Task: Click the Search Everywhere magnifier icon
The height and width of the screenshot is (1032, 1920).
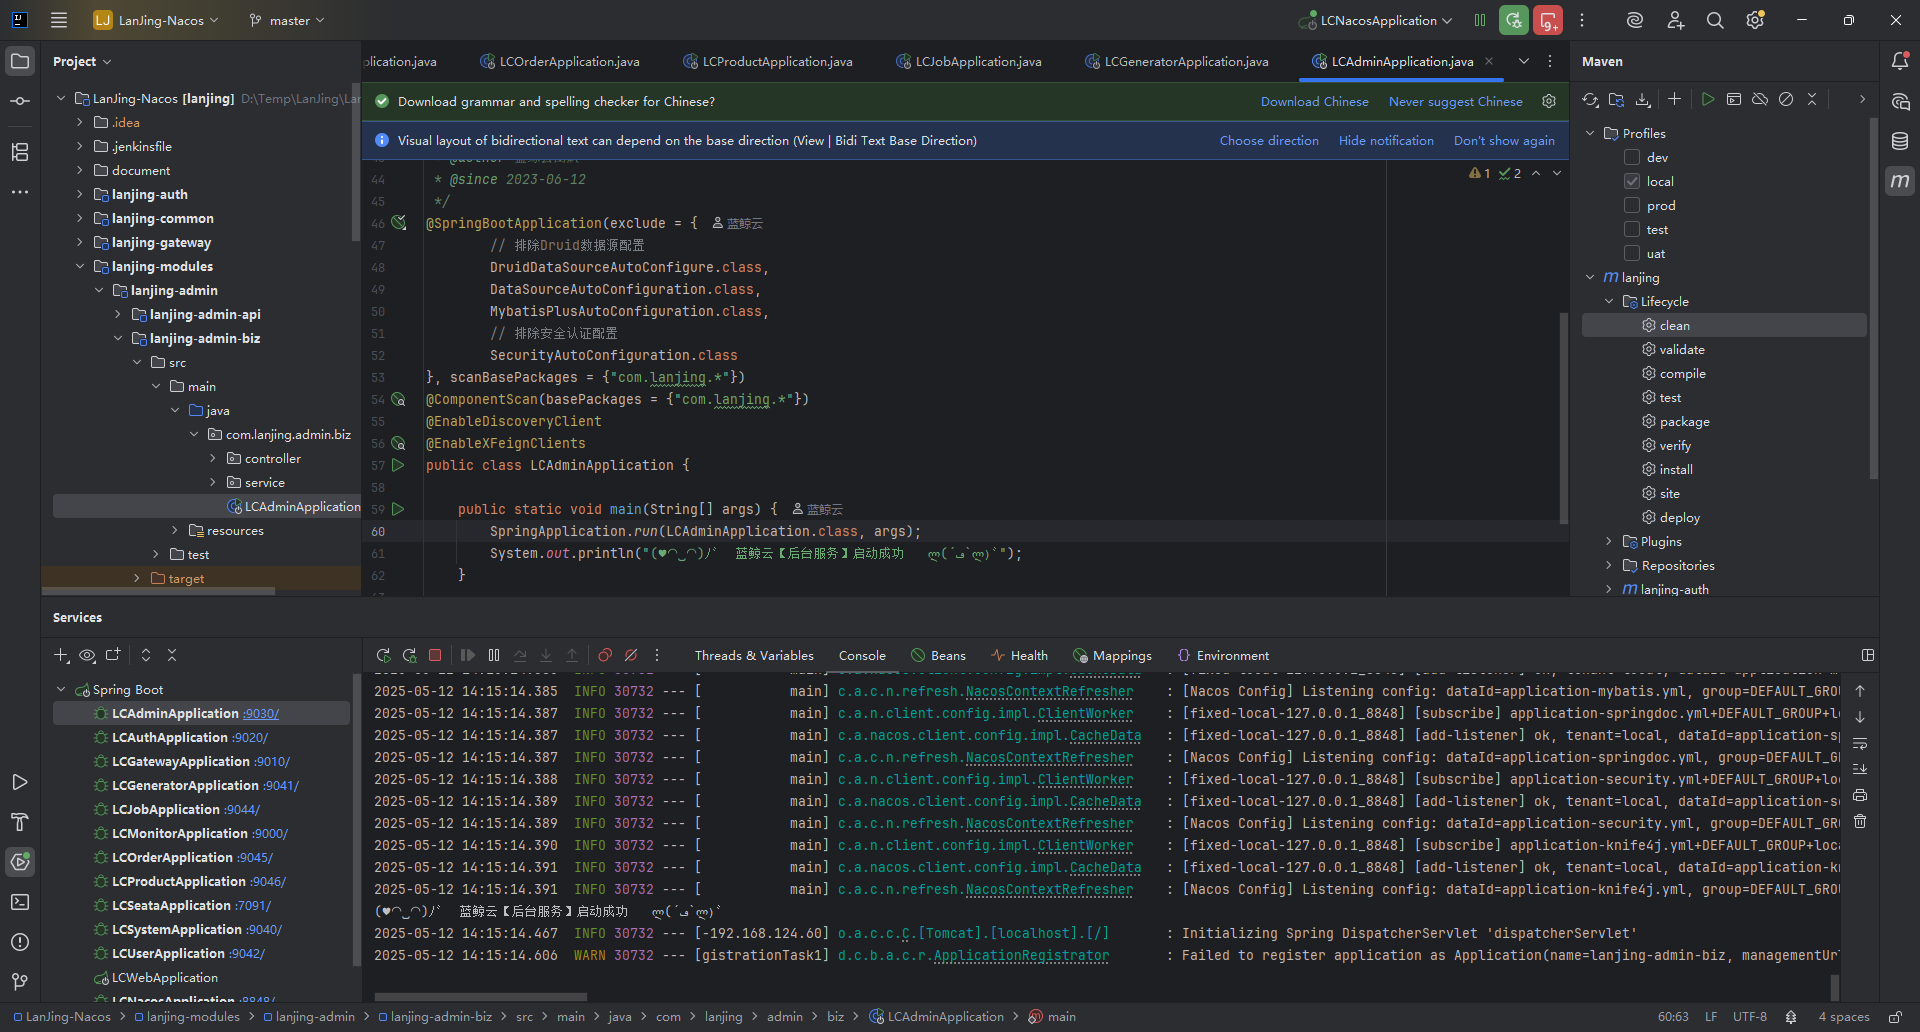Action: tap(1715, 20)
